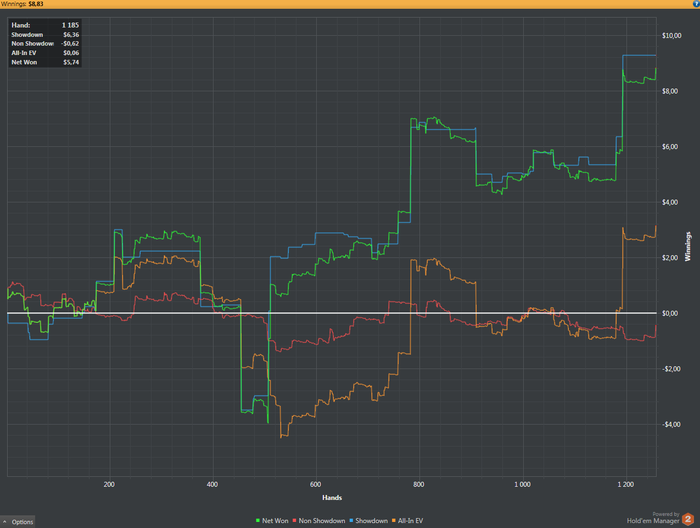700x528 pixels.
Task: Click the $6,00 y-axis label
Action: [x=670, y=147]
